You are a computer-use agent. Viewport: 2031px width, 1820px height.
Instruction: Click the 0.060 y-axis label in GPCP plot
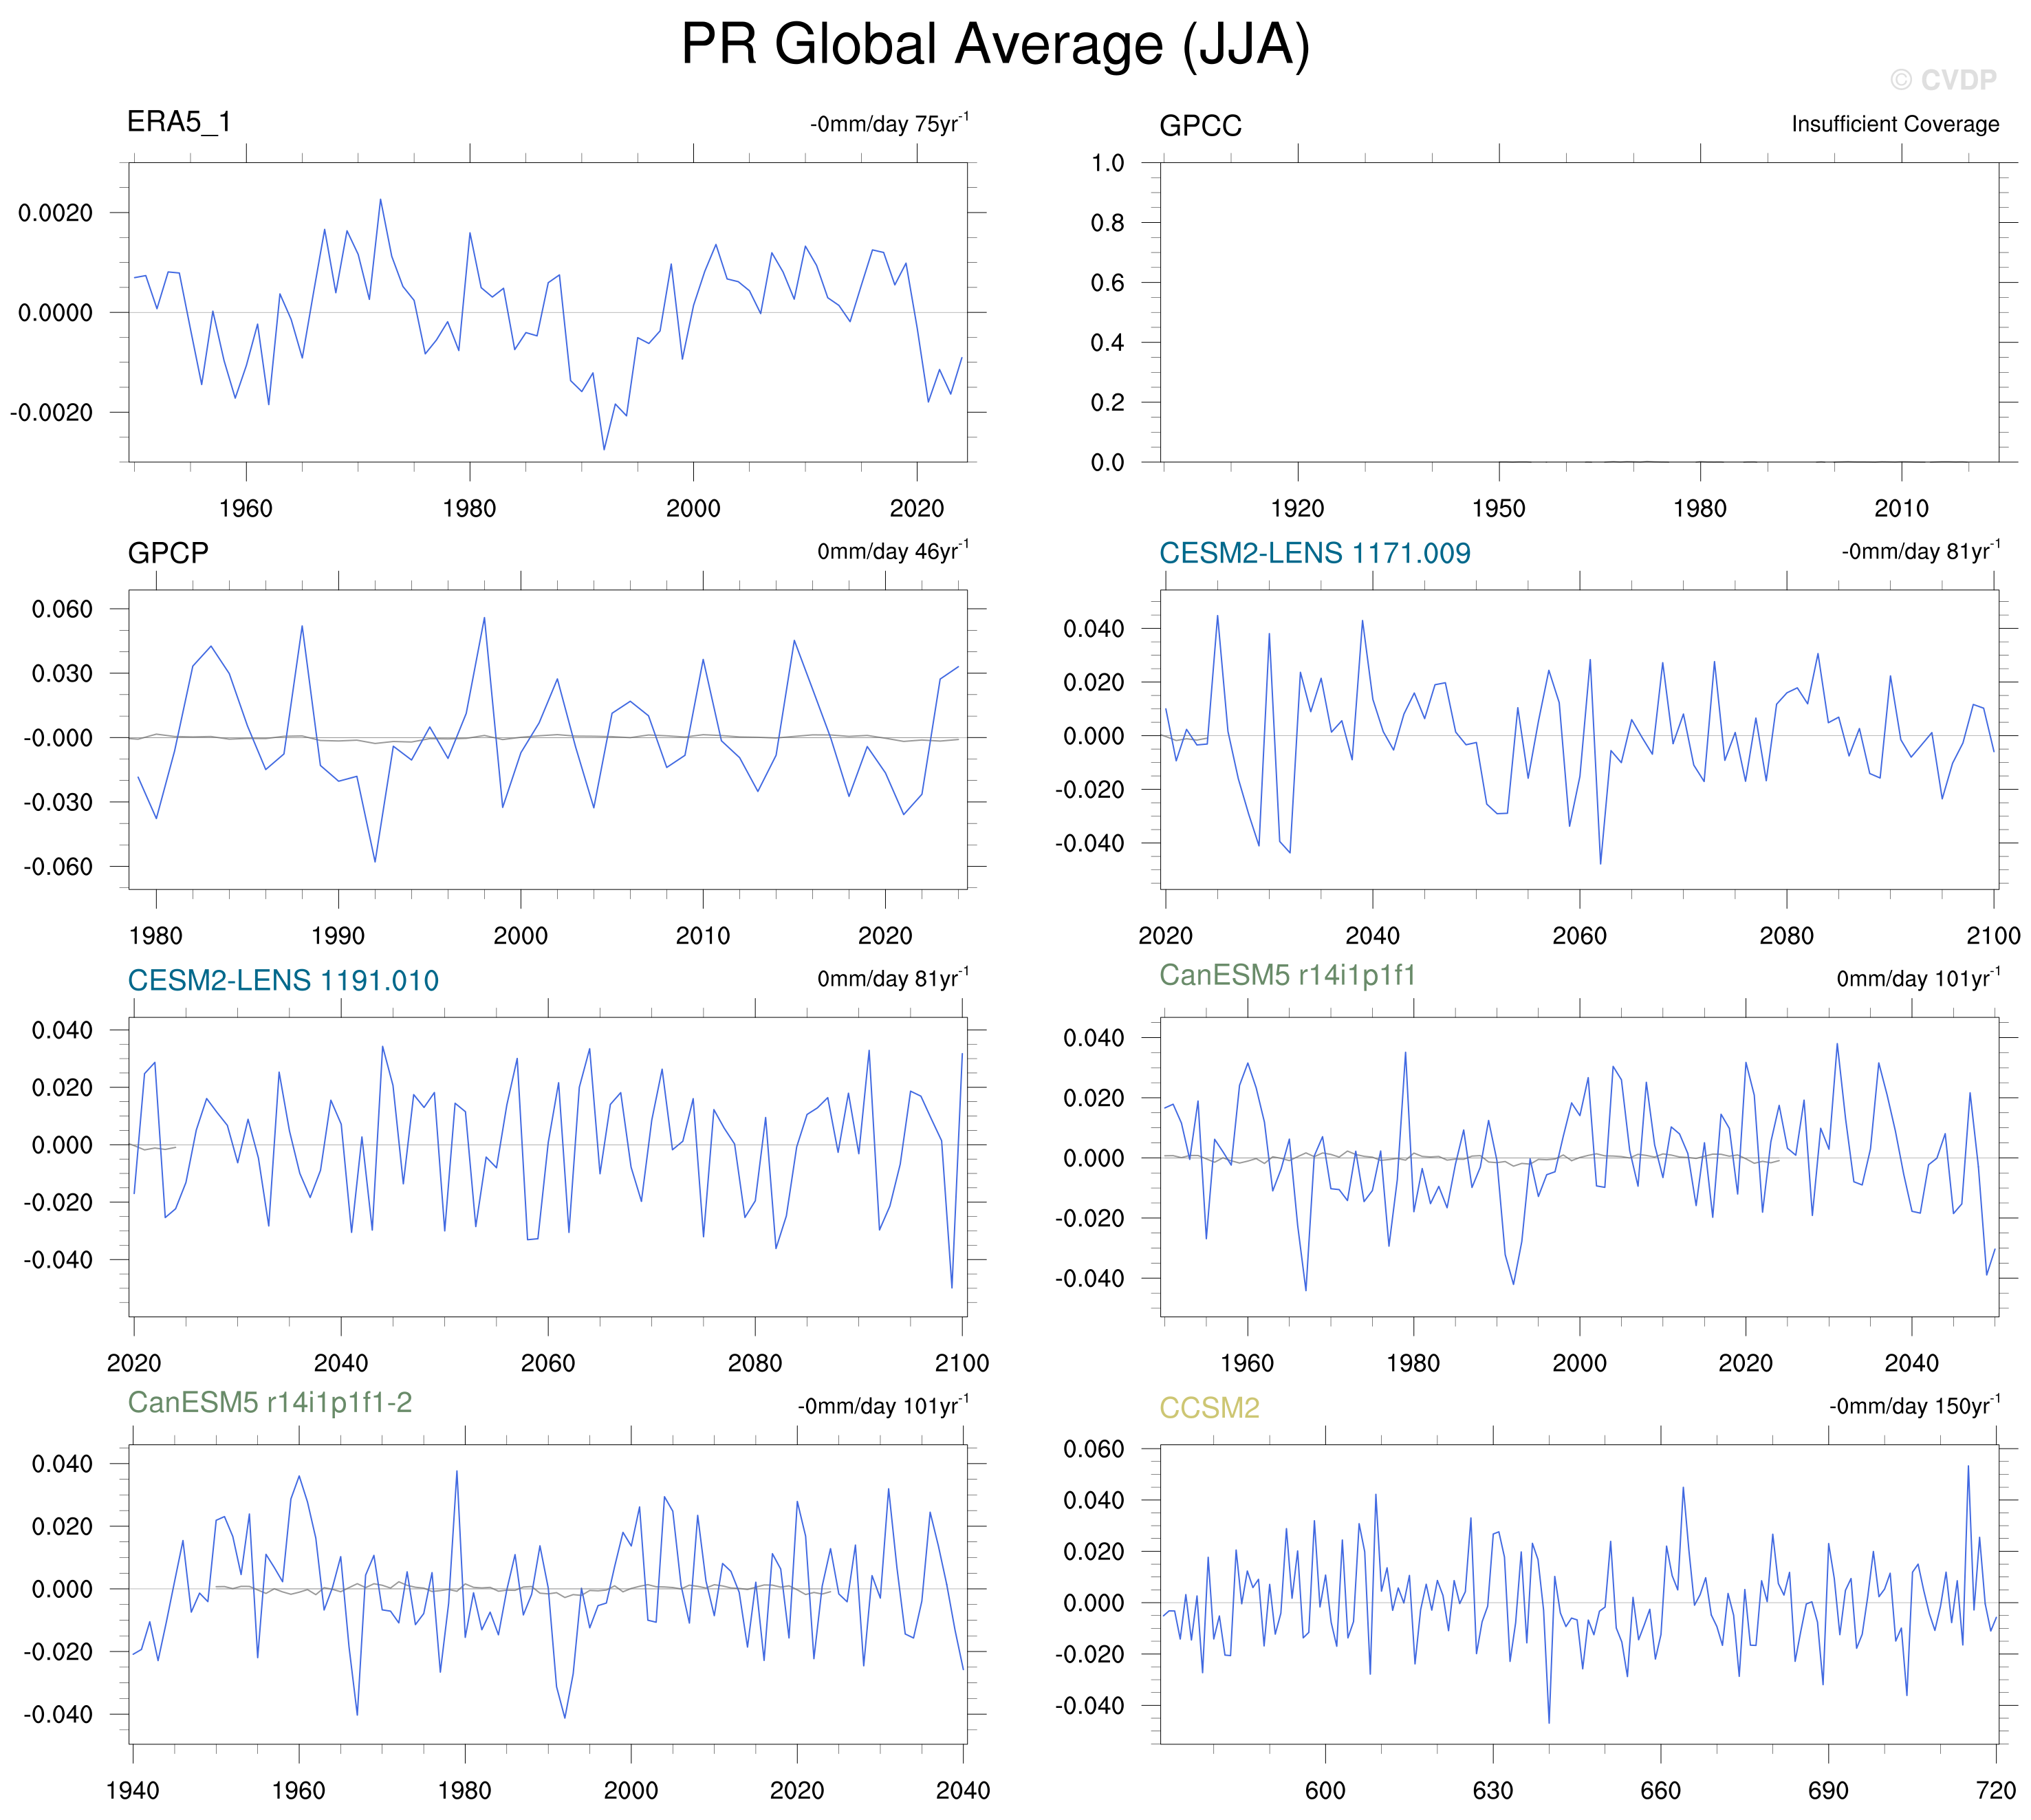[62, 609]
